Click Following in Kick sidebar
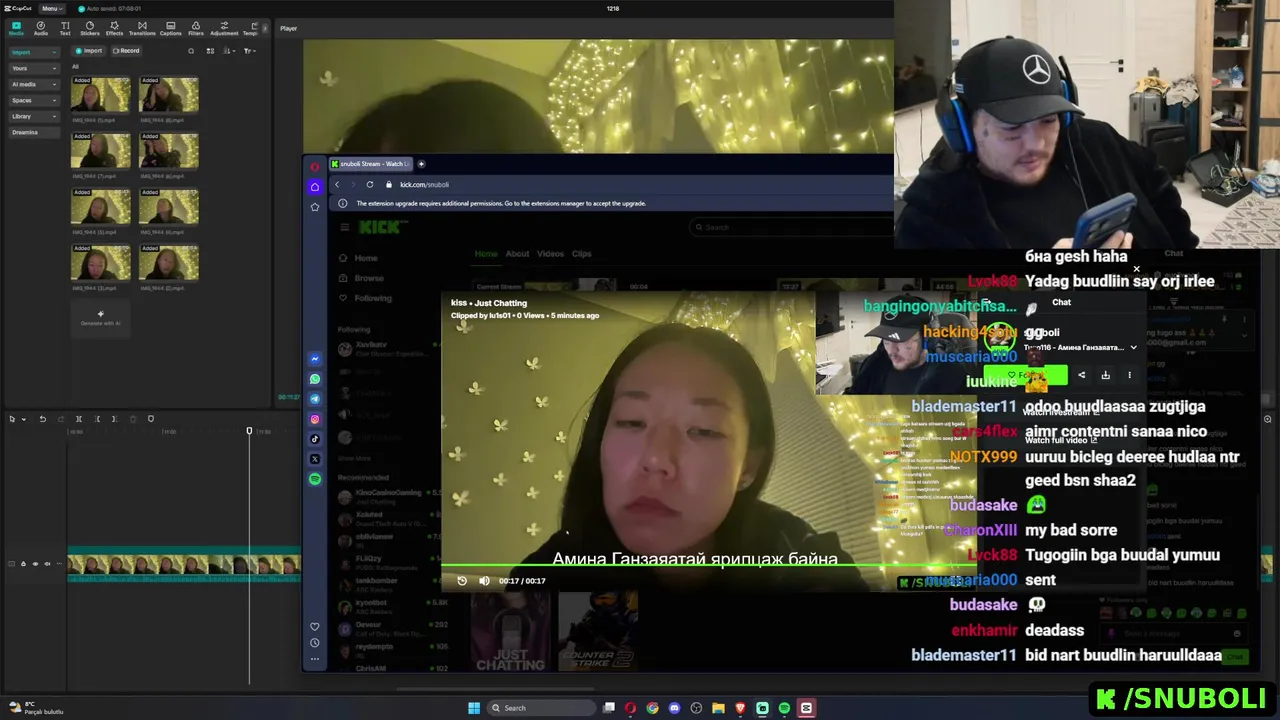The width and height of the screenshot is (1280, 720). (x=372, y=298)
